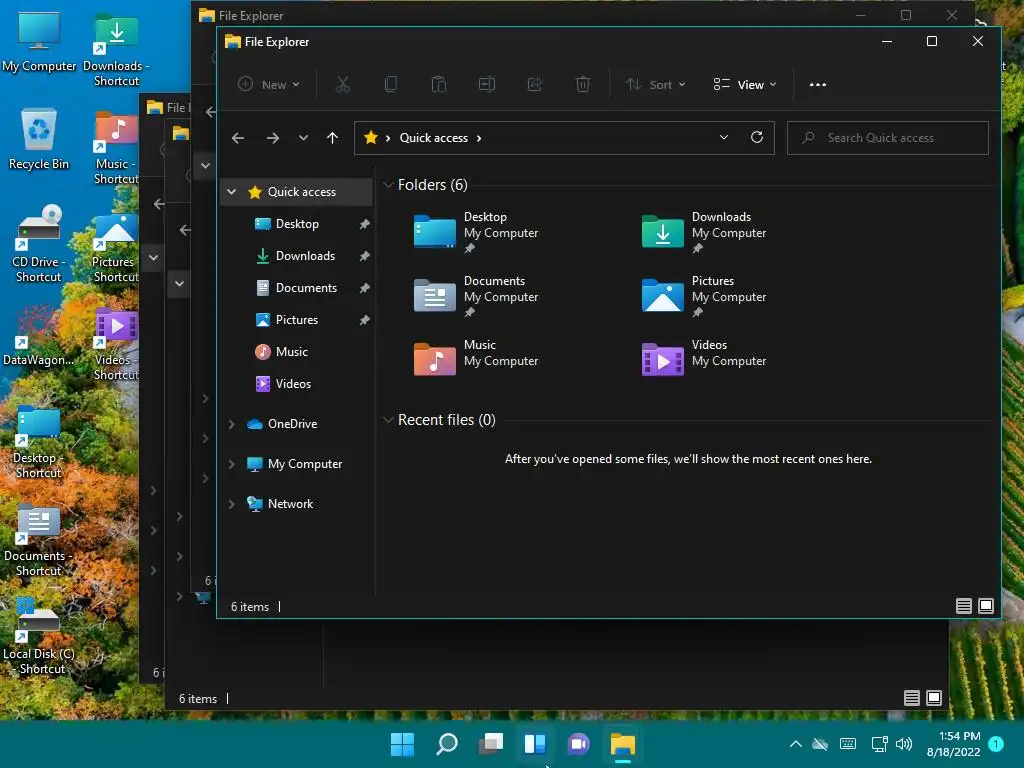
Task: Click the Cut scissors icon in toolbar
Action: pos(343,84)
